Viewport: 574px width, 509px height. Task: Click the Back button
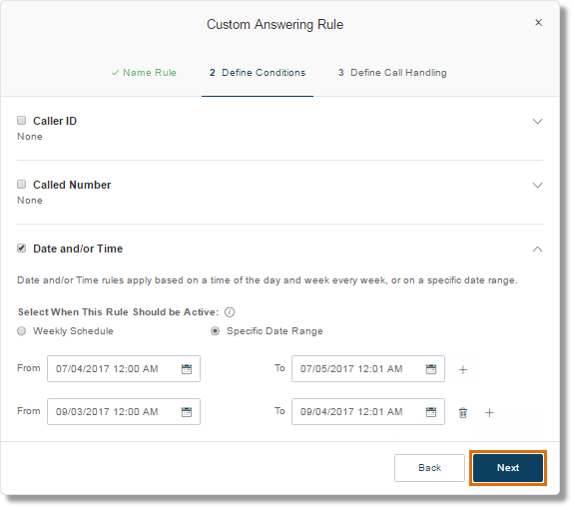coord(429,468)
